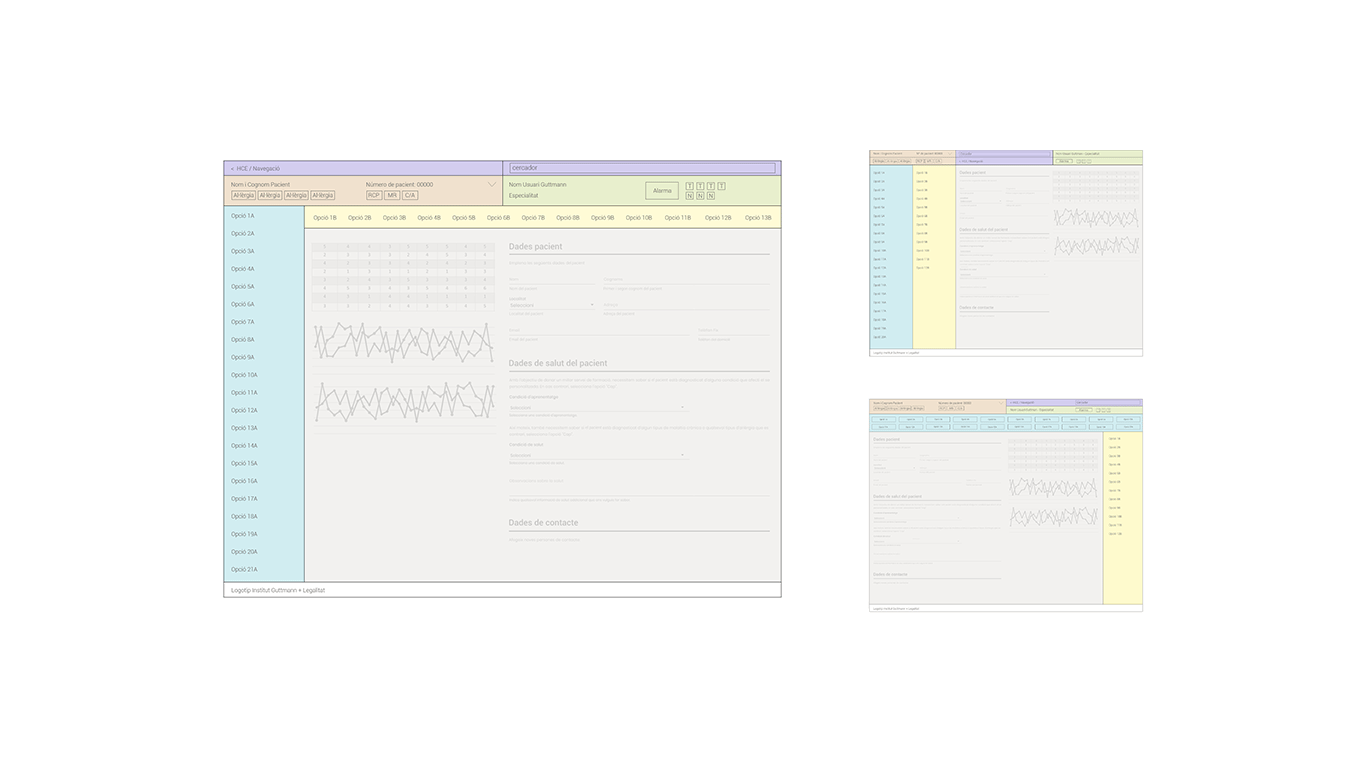Image resolution: width=1351 pixels, height=760 pixels.
Task: Select small wireframe with right-side yellow options column
Action: [x=1006, y=505]
